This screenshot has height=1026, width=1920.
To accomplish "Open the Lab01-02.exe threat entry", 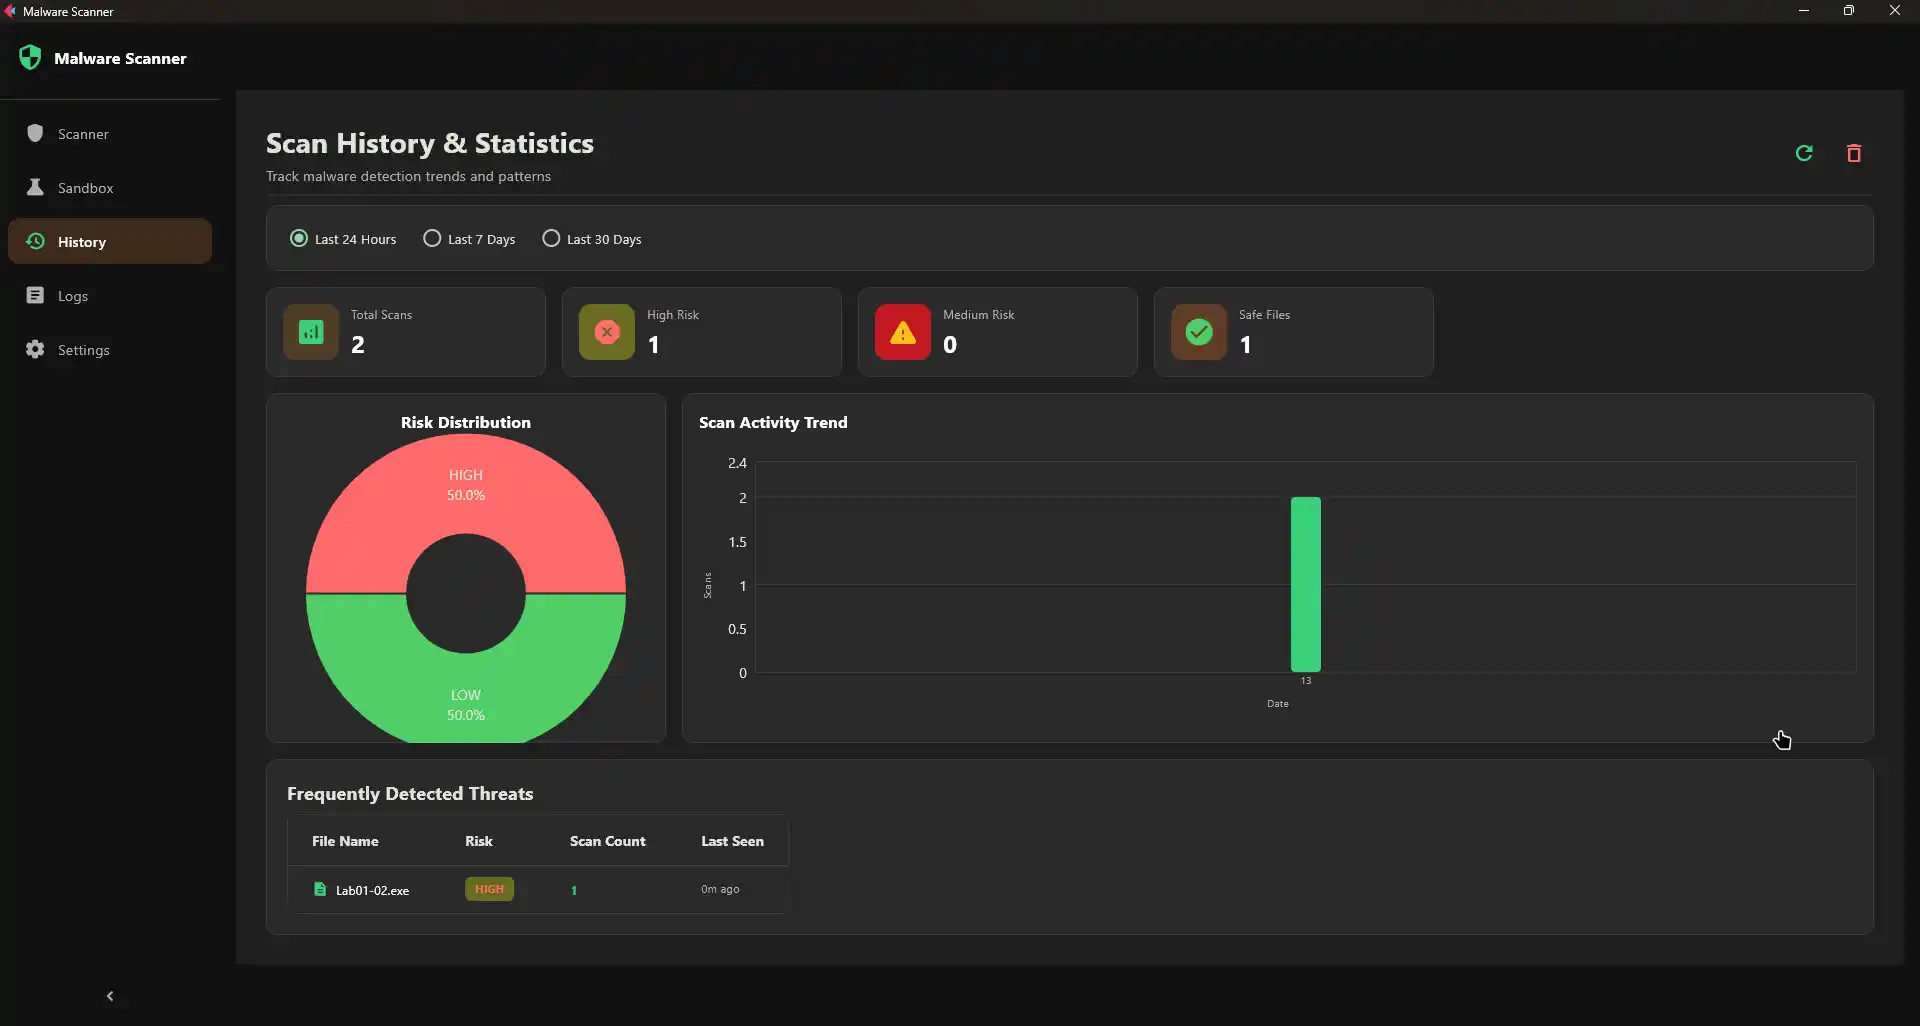I will [x=372, y=890].
